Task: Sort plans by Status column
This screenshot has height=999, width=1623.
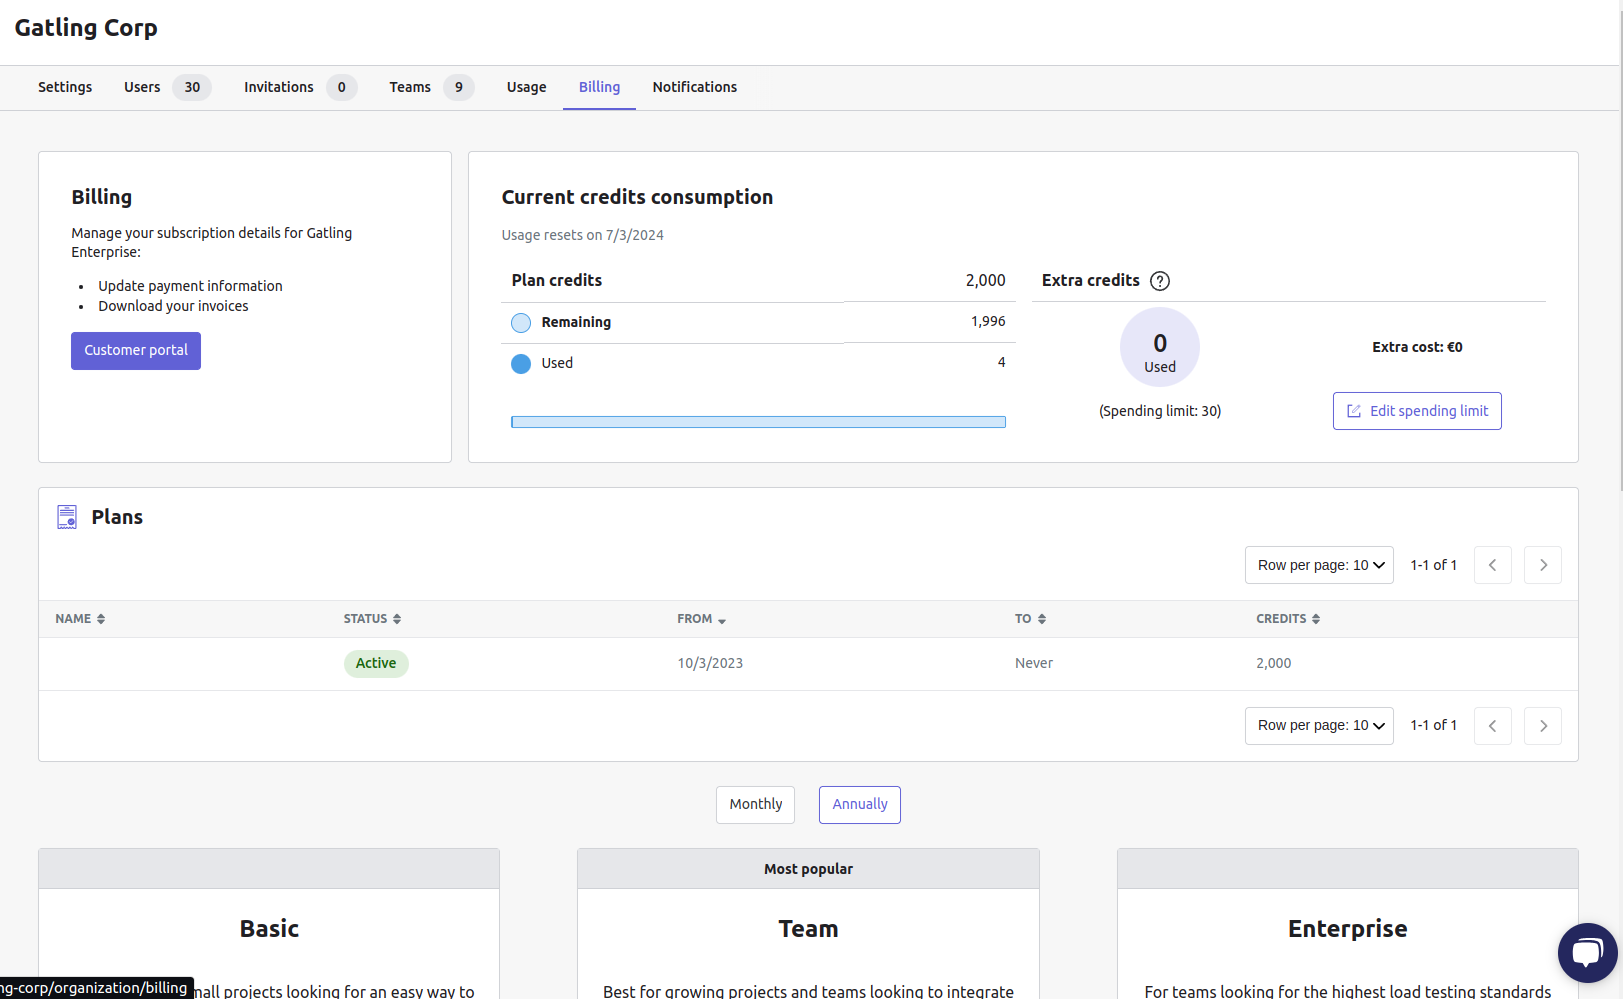Action: coord(372,619)
